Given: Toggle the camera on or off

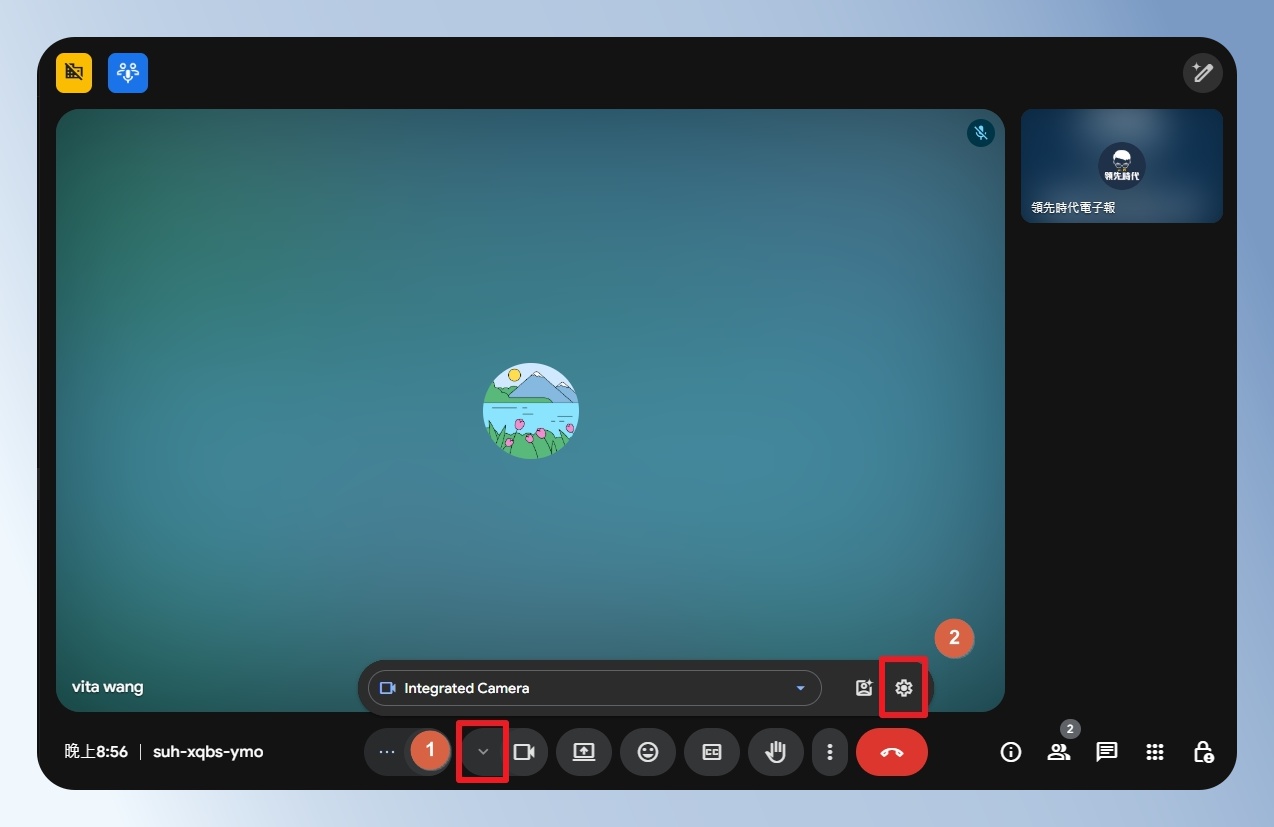Looking at the screenshot, I should [x=524, y=752].
